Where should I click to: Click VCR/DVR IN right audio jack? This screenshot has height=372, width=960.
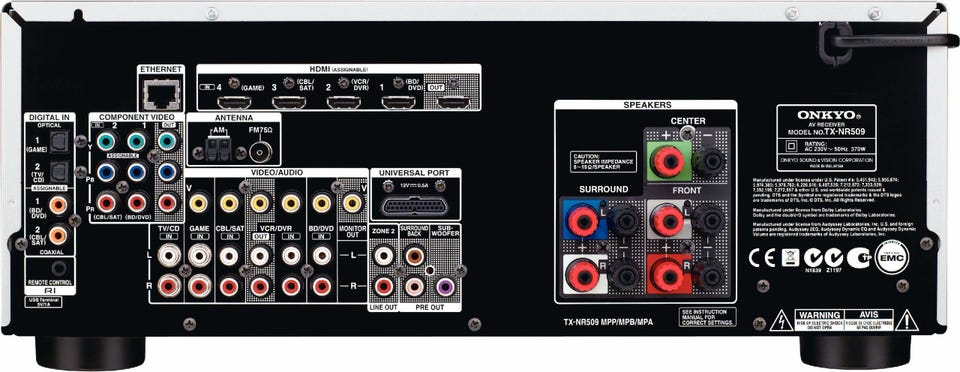click(x=291, y=286)
